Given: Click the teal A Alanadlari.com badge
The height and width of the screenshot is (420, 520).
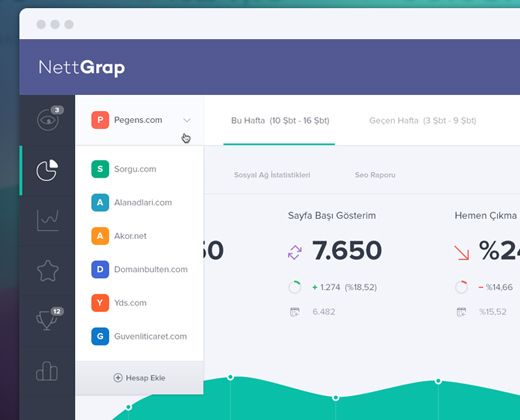Looking at the screenshot, I should coord(100,202).
